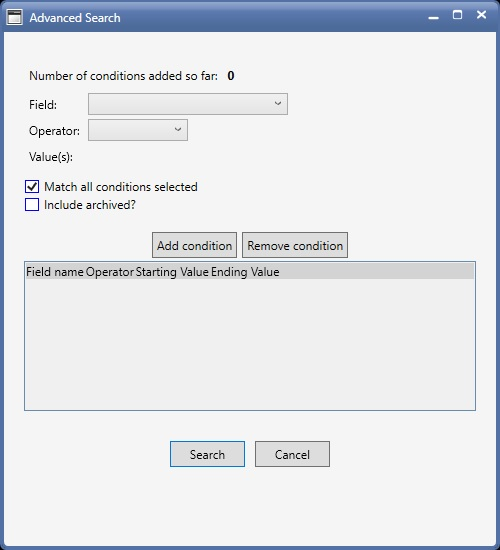Click inside the empty conditions list area
Image resolution: width=500 pixels, height=550 pixels.
coord(250,344)
